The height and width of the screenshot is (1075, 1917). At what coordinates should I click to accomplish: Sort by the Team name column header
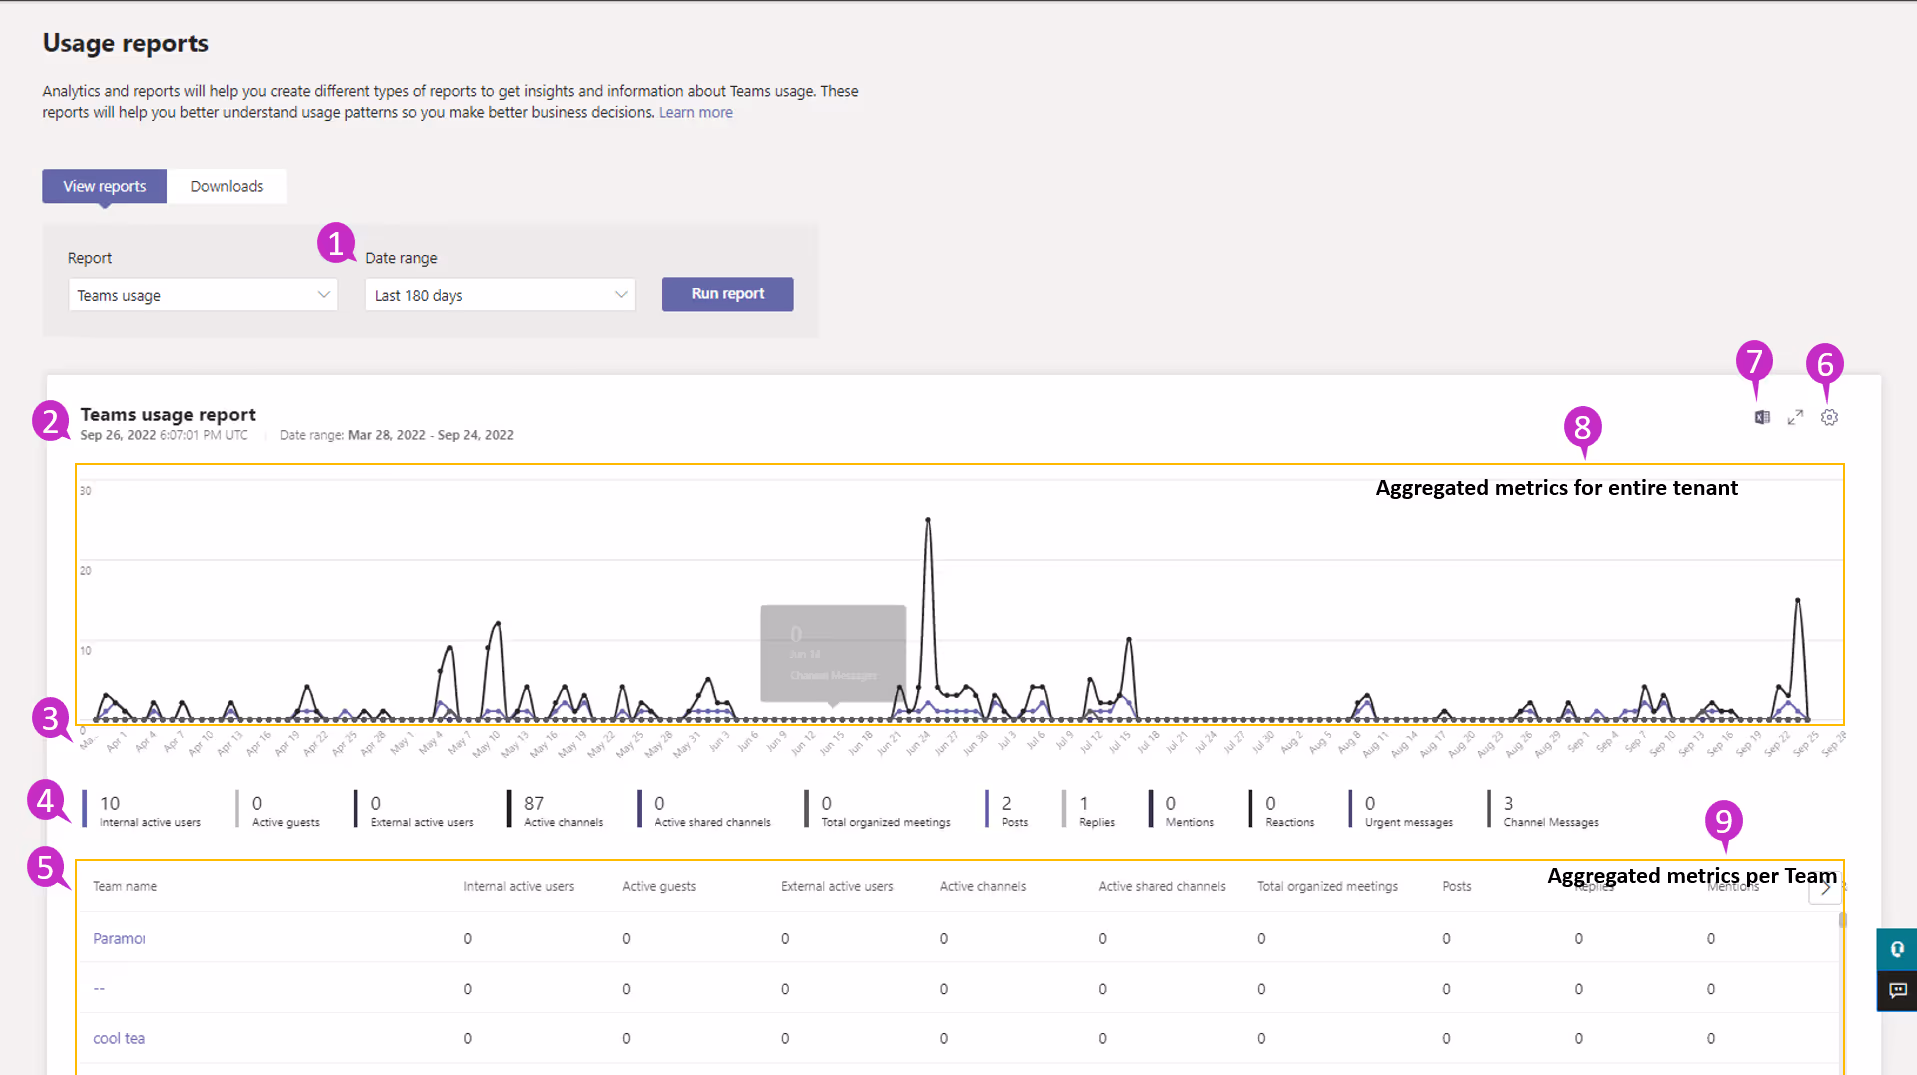[x=125, y=886]
